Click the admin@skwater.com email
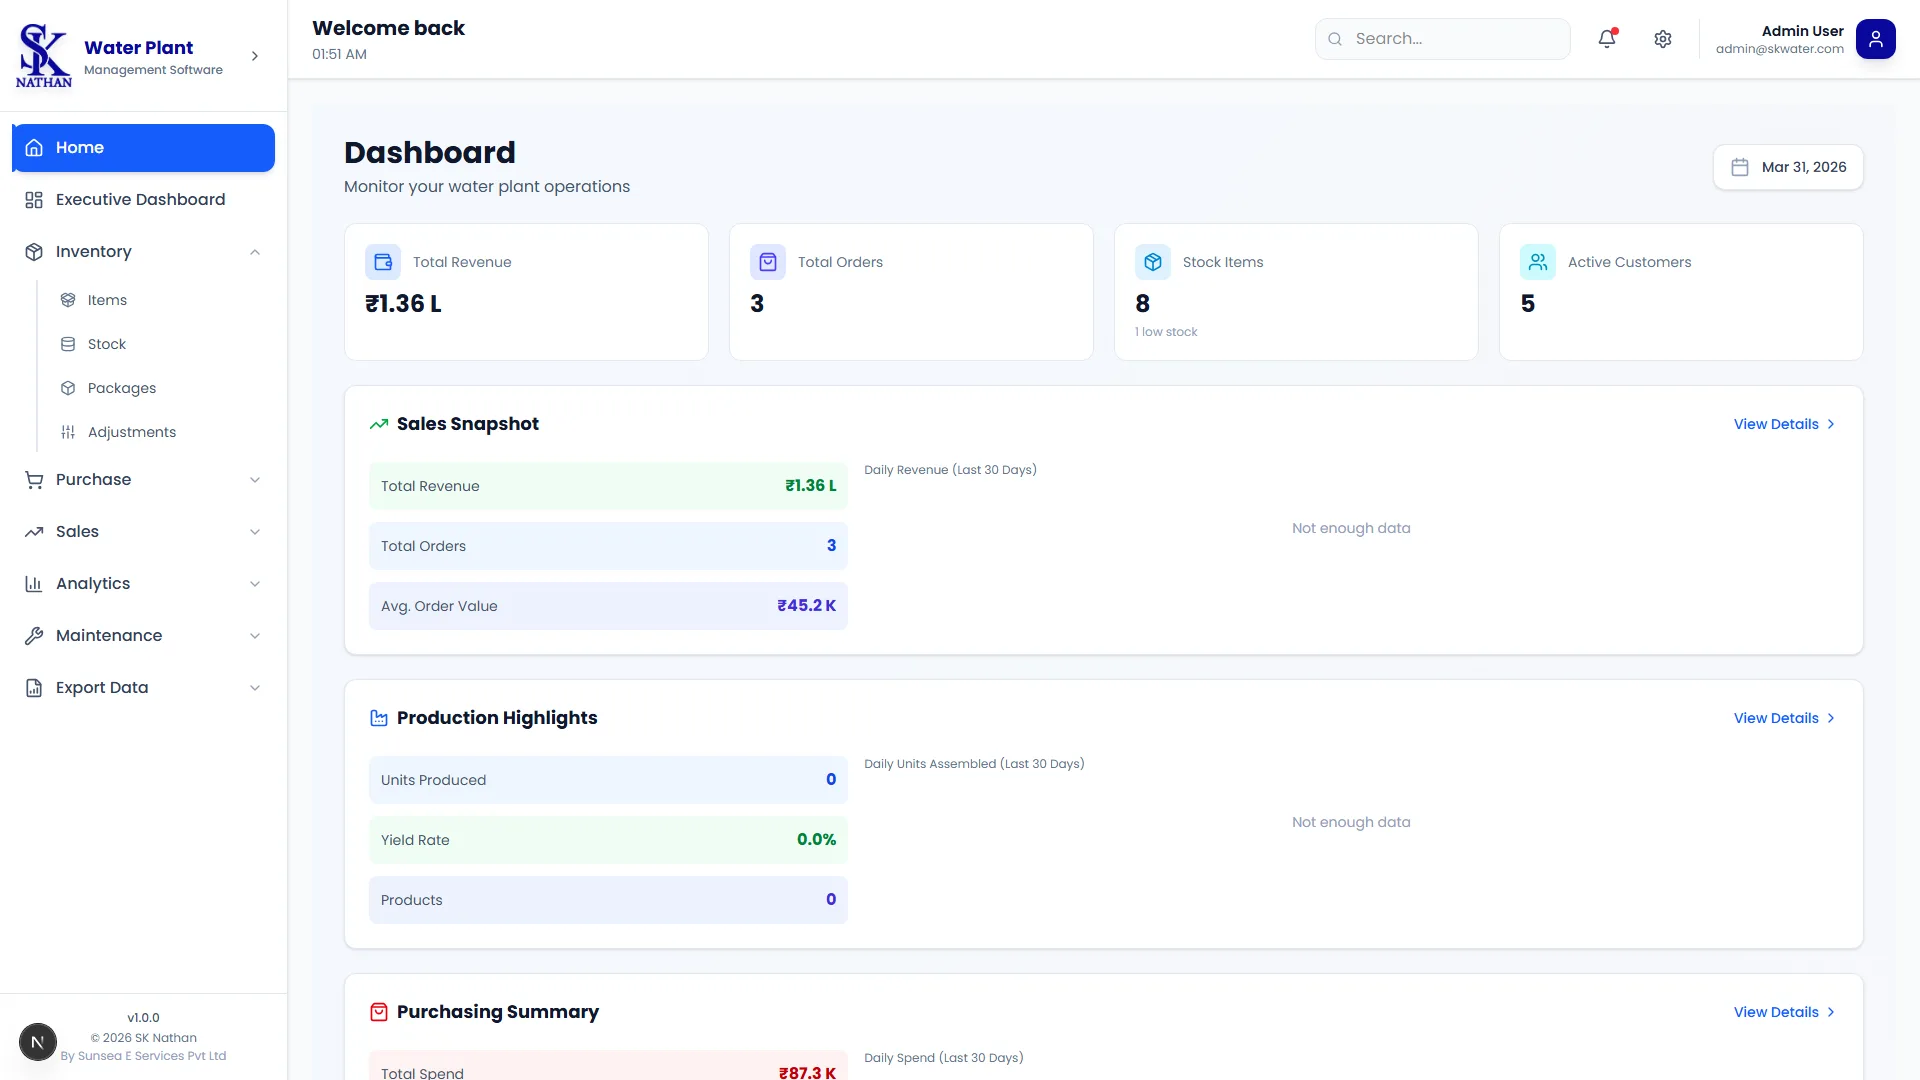The height and width of the screenshot is (1080, 1920). (x=1780, y=49)
